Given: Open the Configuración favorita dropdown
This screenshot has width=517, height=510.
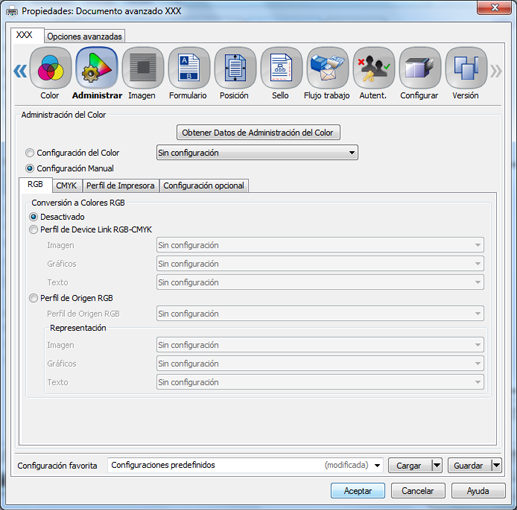Looking at the screenshot, I should pyautogui.click(x=245, y=465).
